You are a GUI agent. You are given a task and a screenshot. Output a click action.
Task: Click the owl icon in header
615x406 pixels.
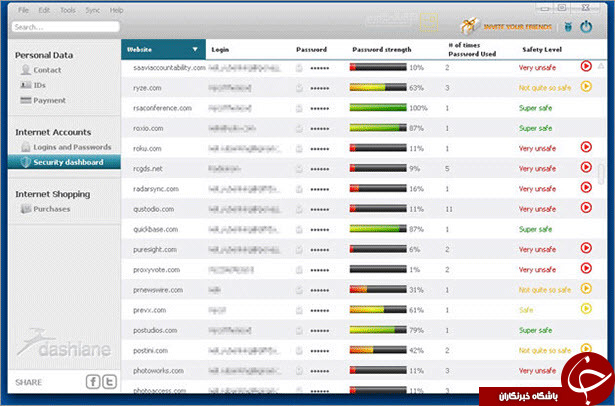coord(568,27)
